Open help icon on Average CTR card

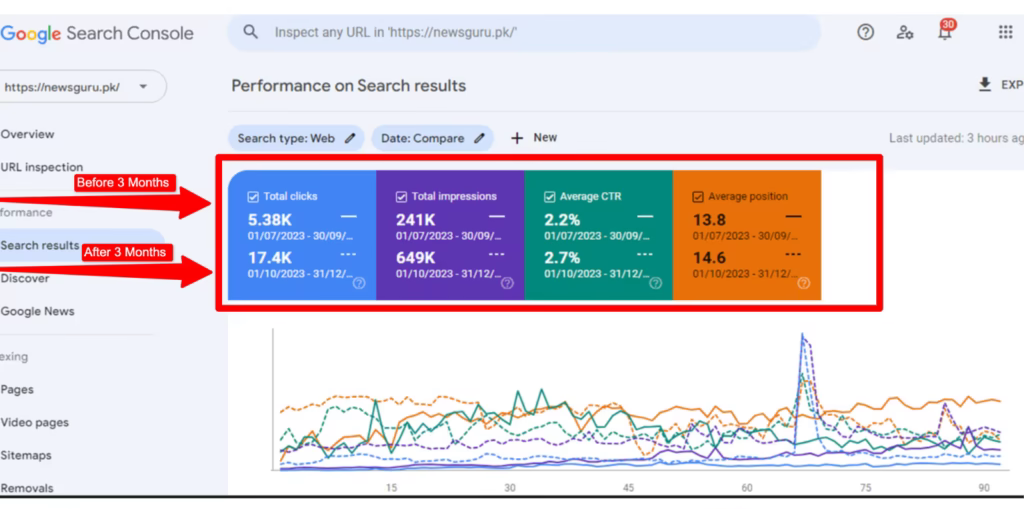pyautogui.click(x=656, y=284)
